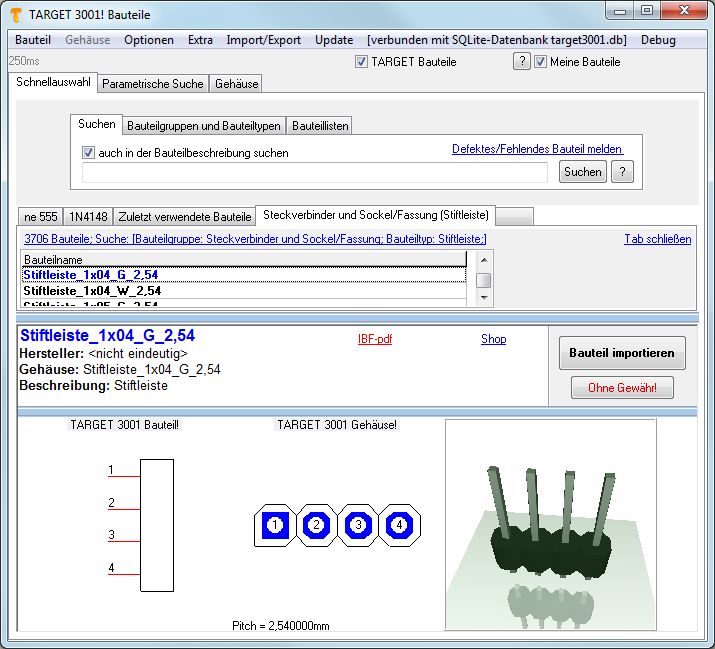Open the Defektes/Fehlendes Bauteil melden link
Viewport: 715px width, 649px height.
click(536, 149)
